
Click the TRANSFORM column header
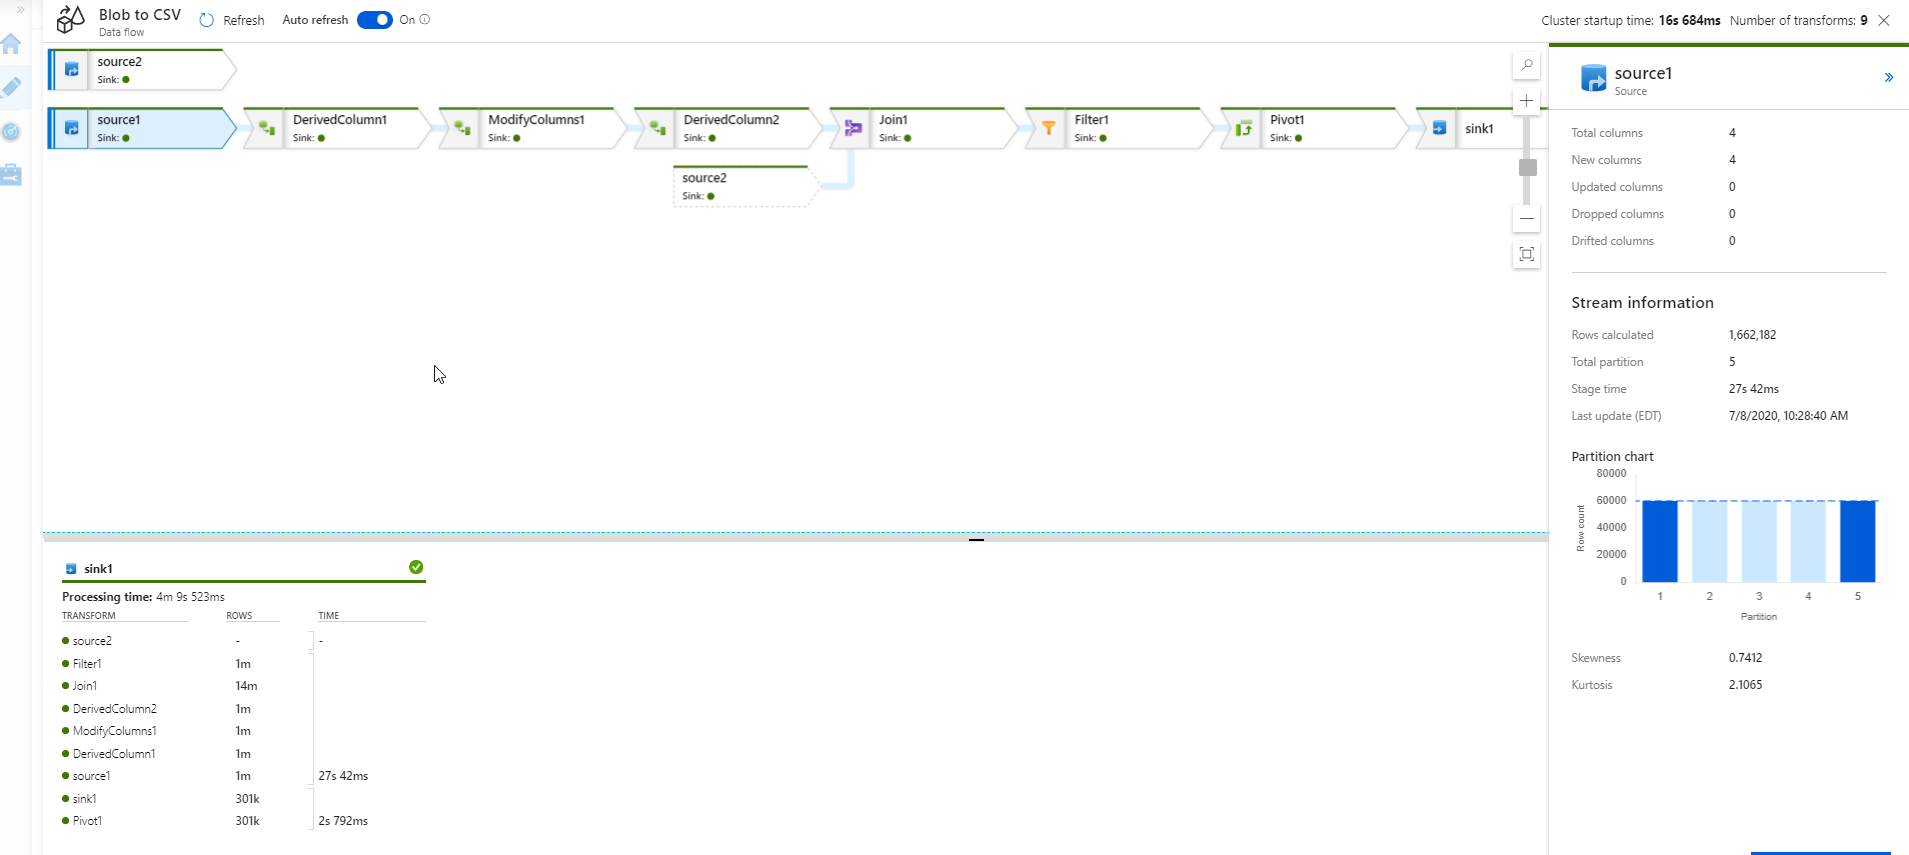click(89, 616)
